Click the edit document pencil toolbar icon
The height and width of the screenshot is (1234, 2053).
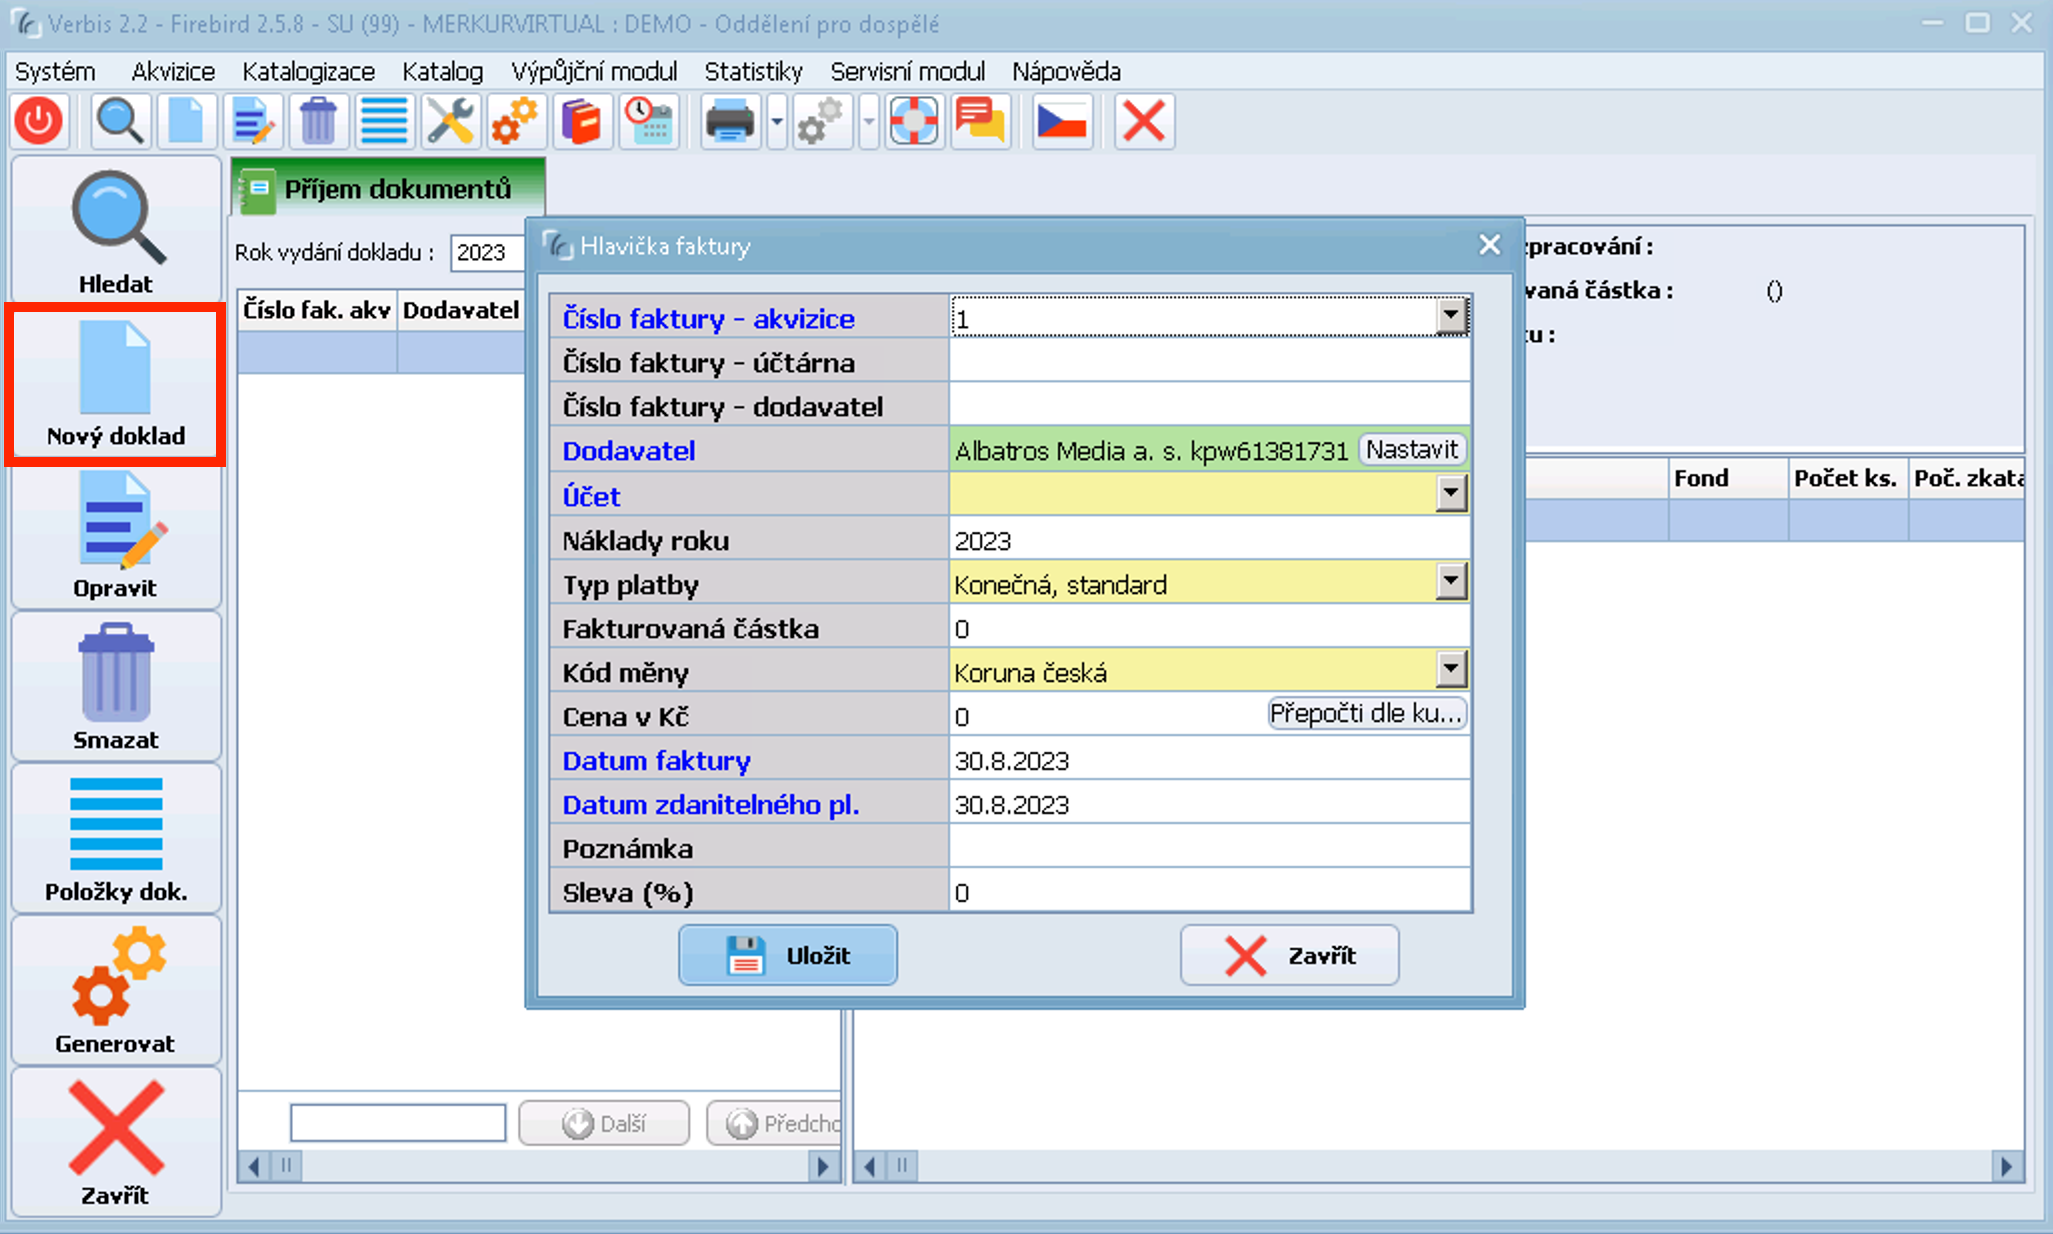pyautogui.click(x=252, y=122)
